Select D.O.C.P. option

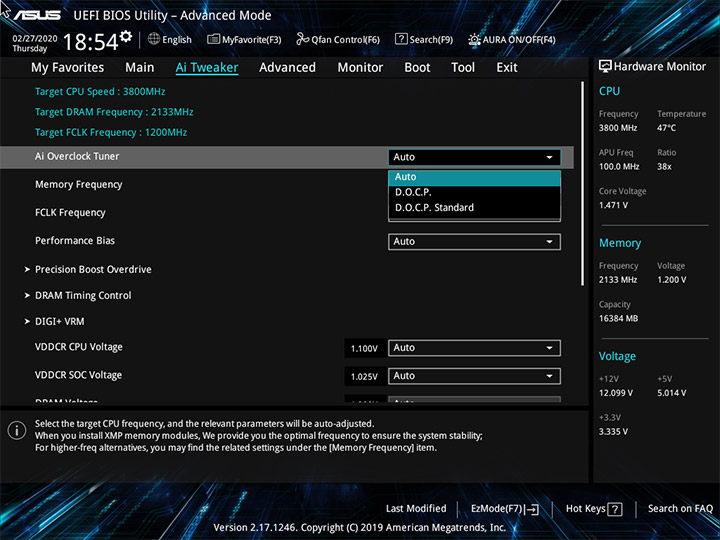click(x=474, y=192)
